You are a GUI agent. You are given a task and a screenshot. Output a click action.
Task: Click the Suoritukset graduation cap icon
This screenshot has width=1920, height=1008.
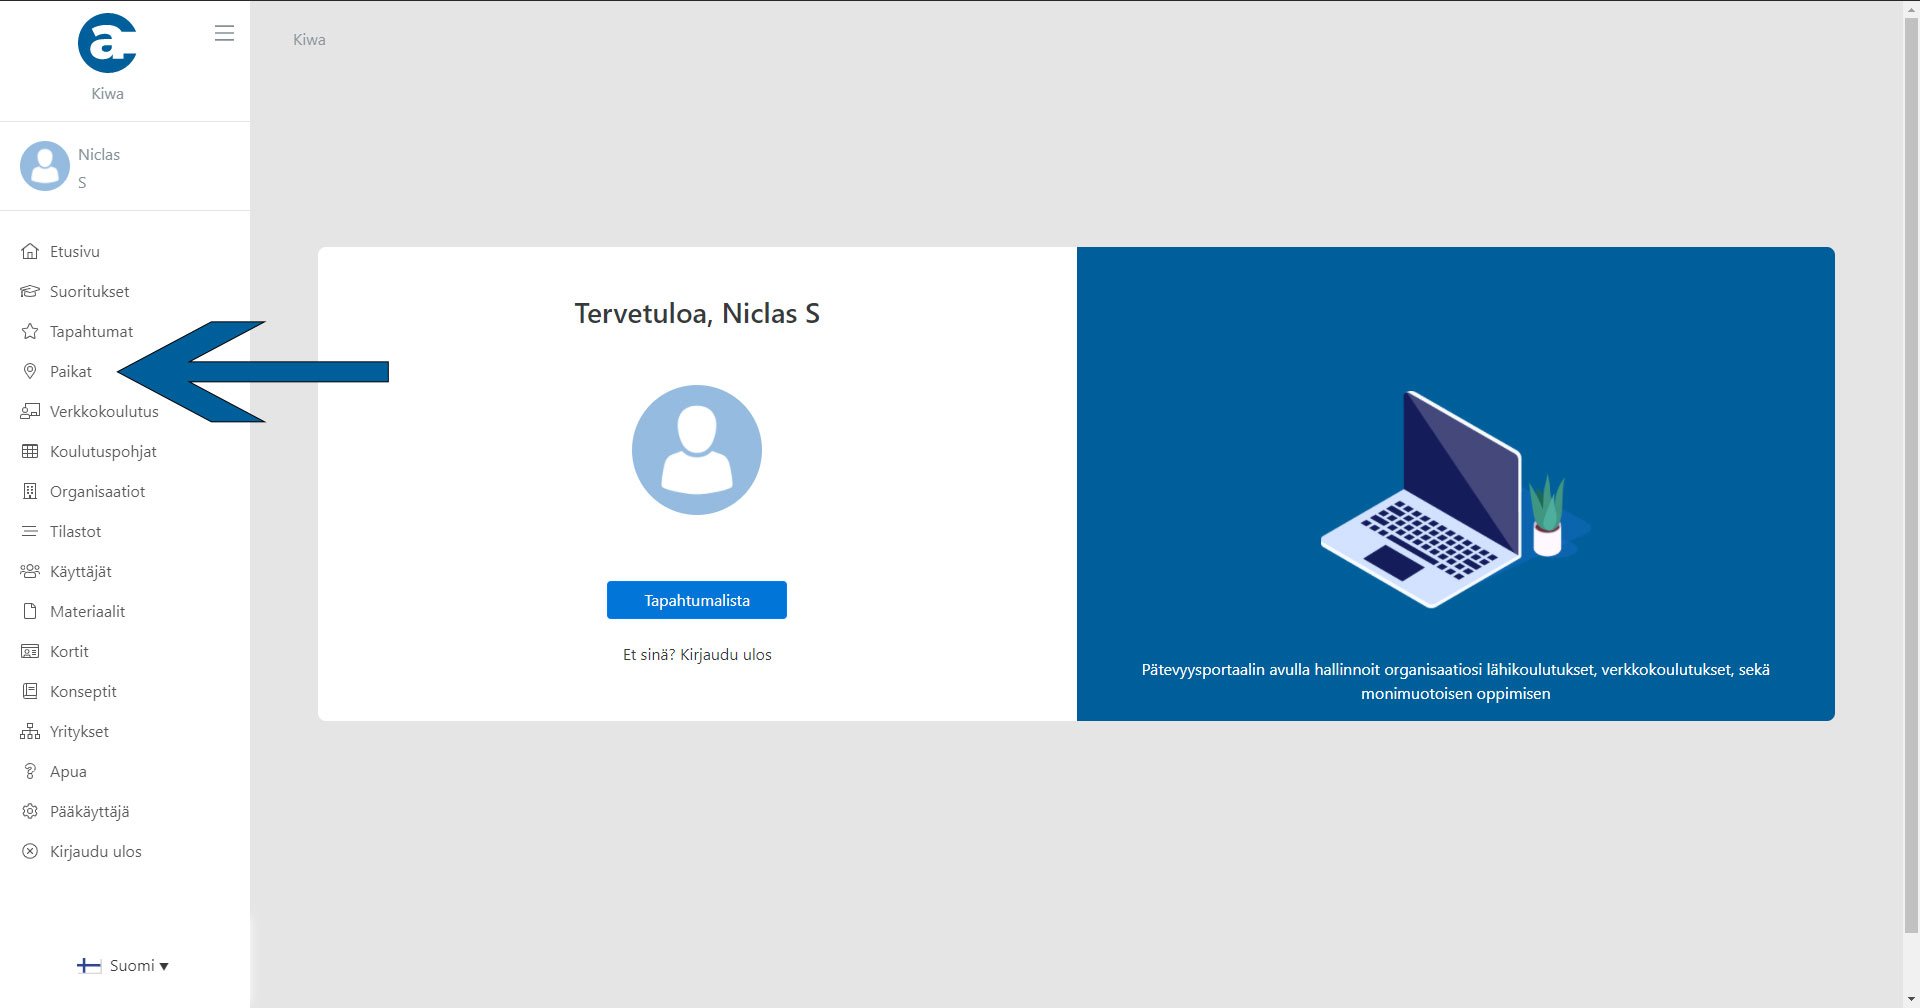(30, 292)
